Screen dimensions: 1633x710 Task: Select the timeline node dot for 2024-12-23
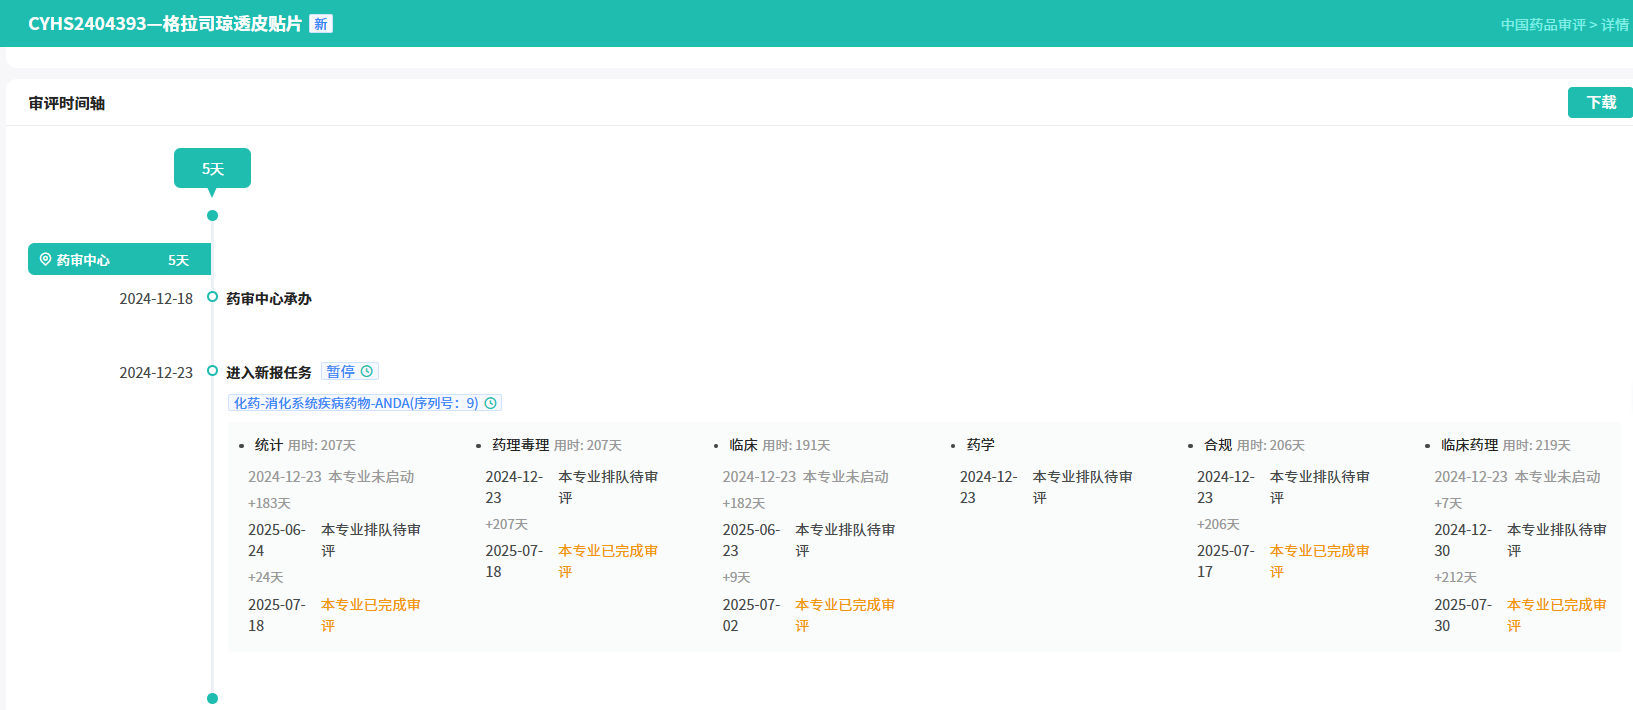coord(212,371)
